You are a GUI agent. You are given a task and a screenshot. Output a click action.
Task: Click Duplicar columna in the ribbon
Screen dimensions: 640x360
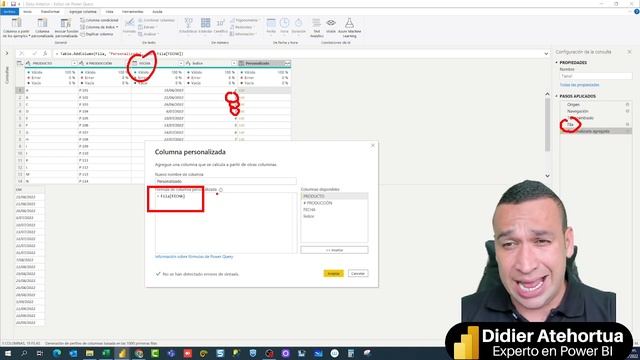tap(97, 34)
